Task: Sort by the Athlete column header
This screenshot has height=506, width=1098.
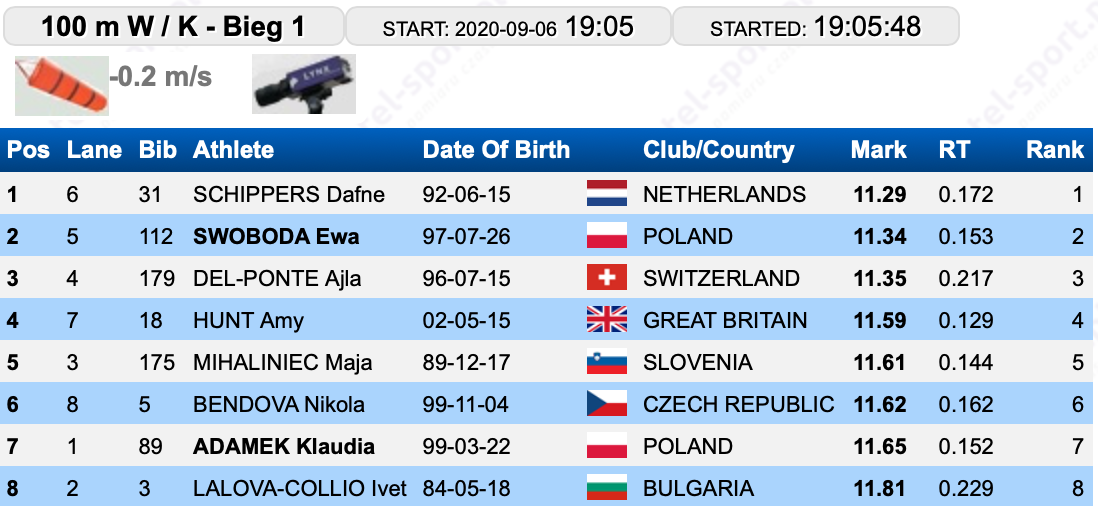Action: coord(233,150)
